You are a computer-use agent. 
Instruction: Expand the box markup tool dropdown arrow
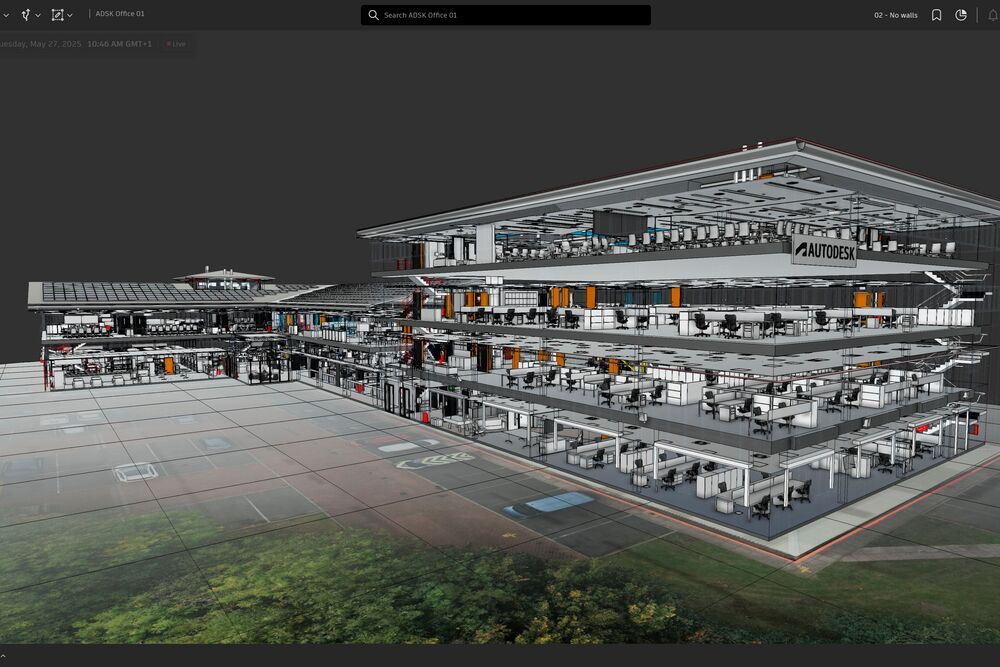click(70, 16)
